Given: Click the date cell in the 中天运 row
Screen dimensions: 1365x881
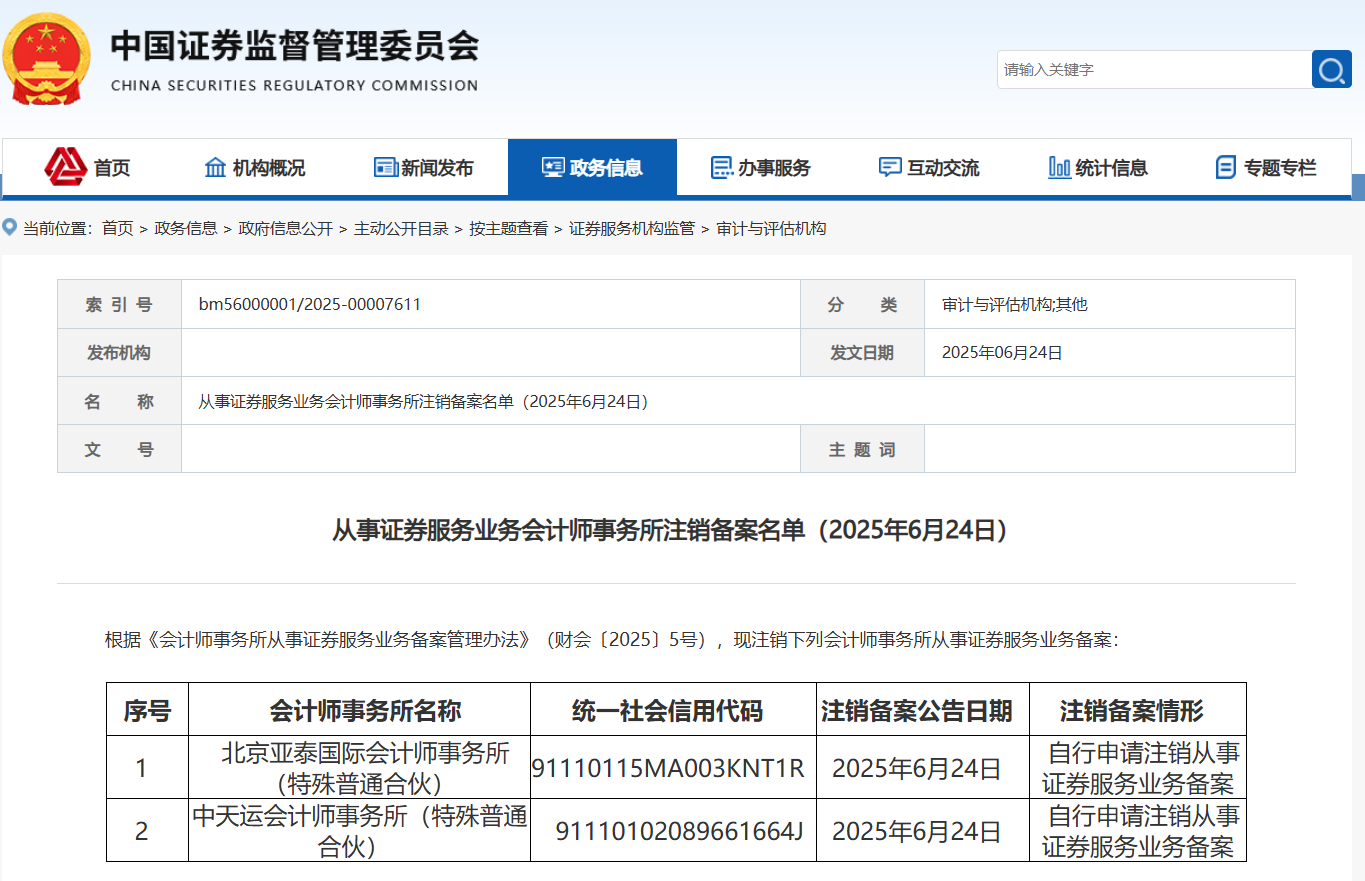Looking at the screenshot, I should [922, 830].
